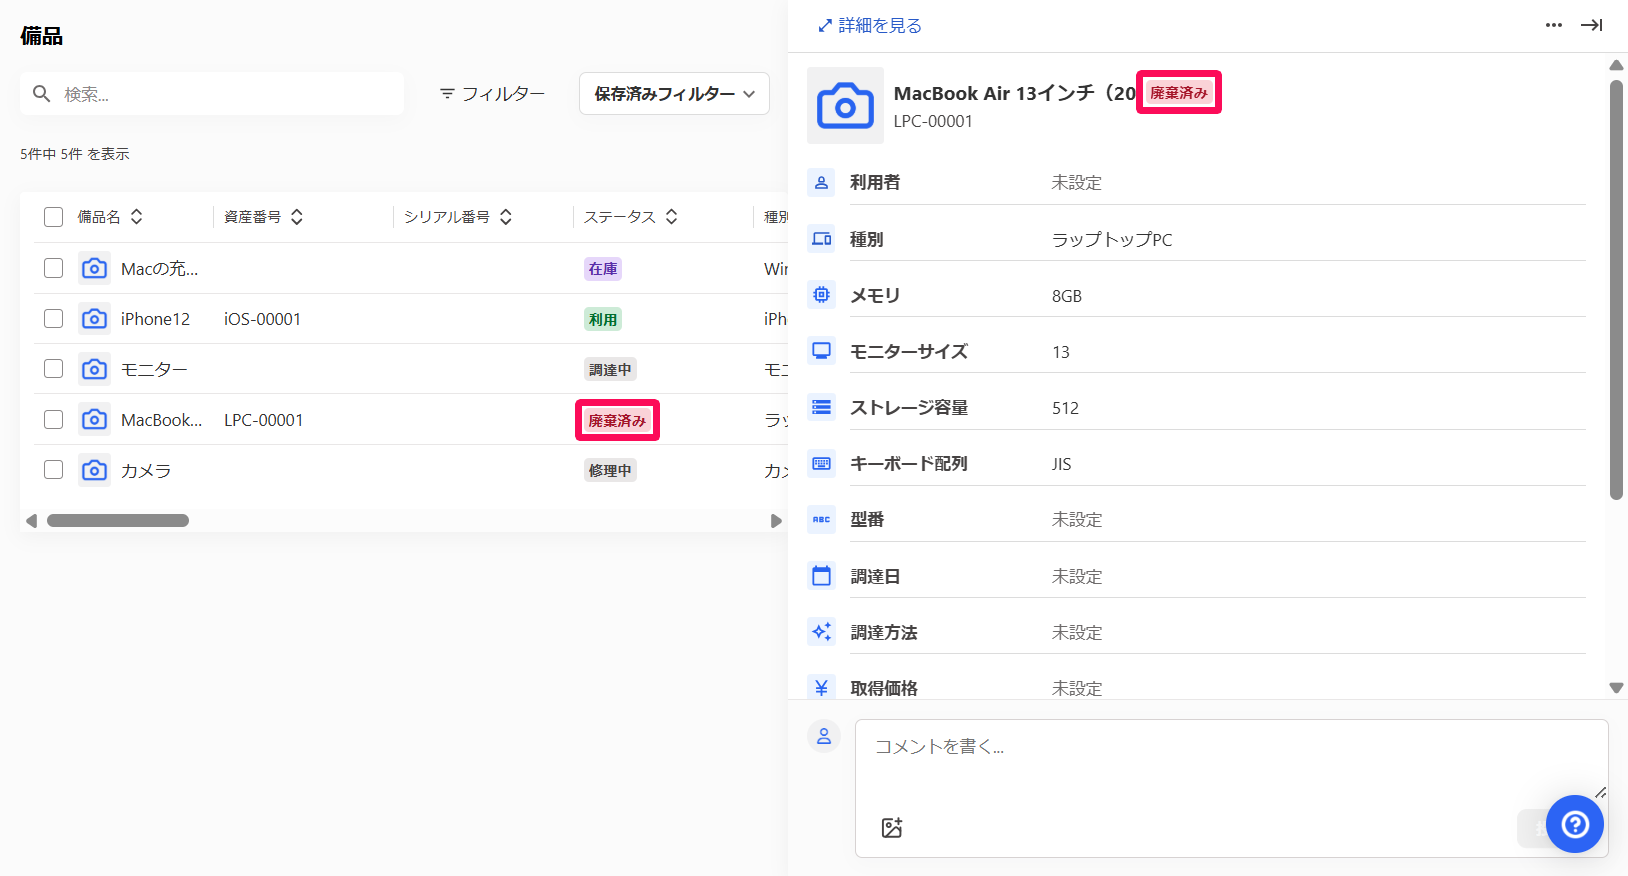
Task: Click the detail panel scroll-down arrow
Action: [x=1616, y=688]
